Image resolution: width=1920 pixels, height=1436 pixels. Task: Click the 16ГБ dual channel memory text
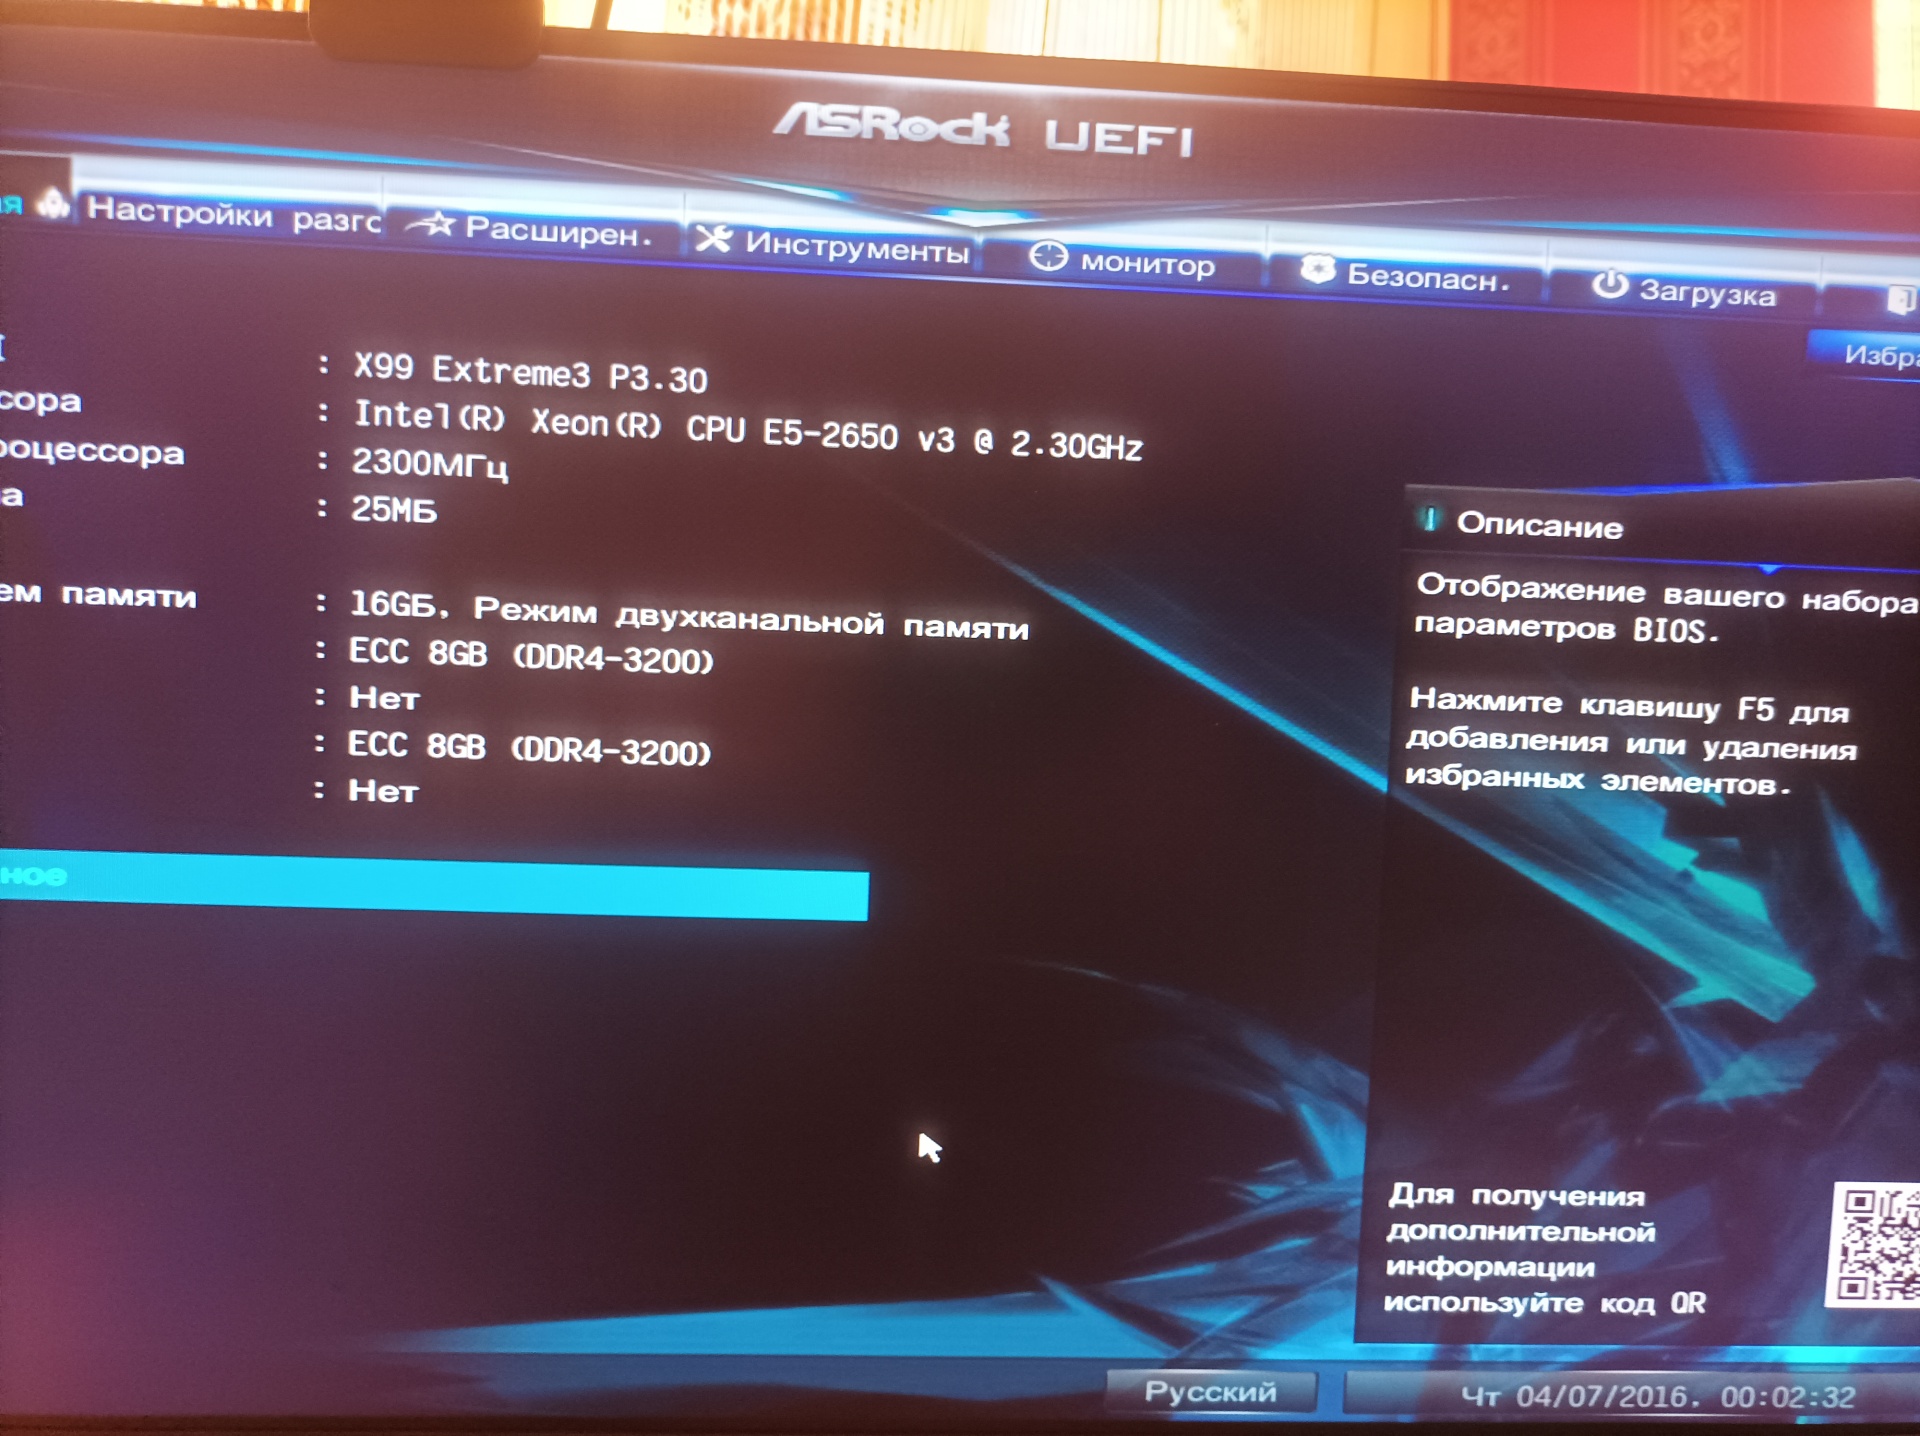coord(688,614)
